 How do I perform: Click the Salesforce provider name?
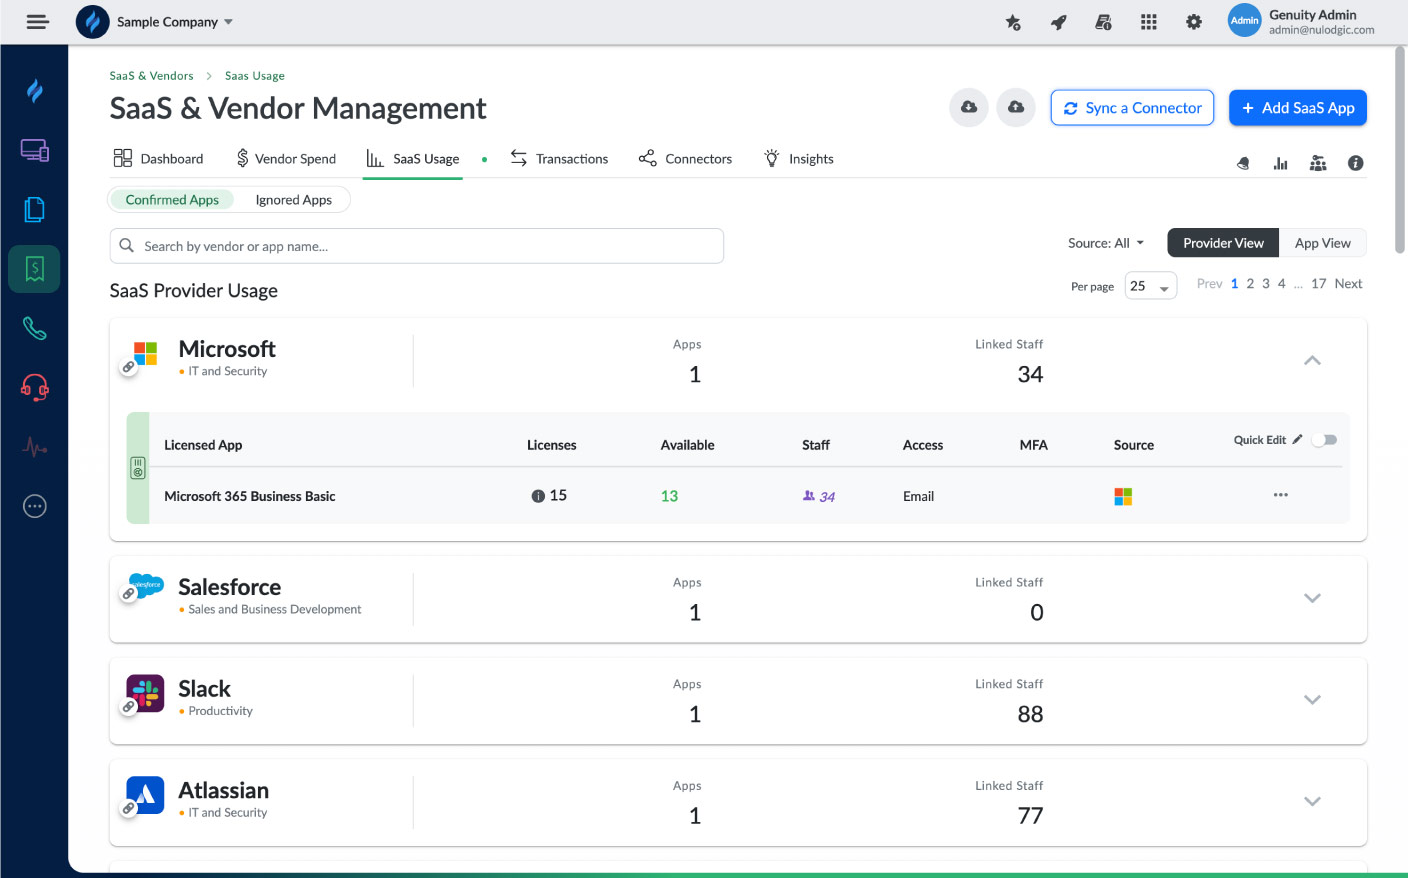point(229,587)
